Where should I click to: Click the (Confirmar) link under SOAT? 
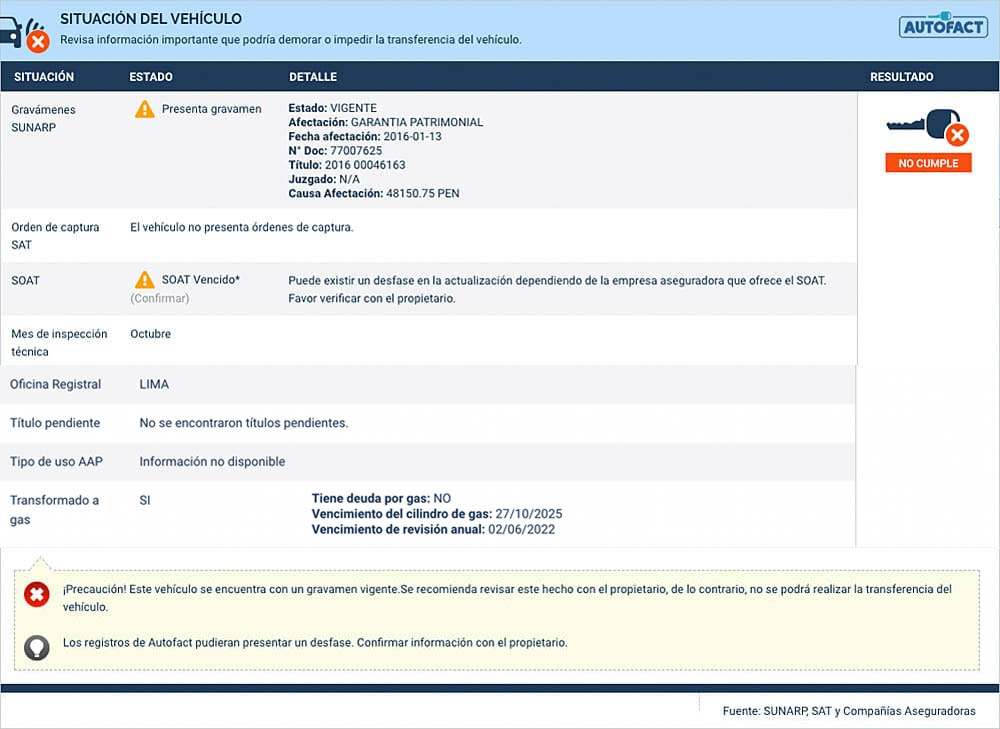pos(159,298)
